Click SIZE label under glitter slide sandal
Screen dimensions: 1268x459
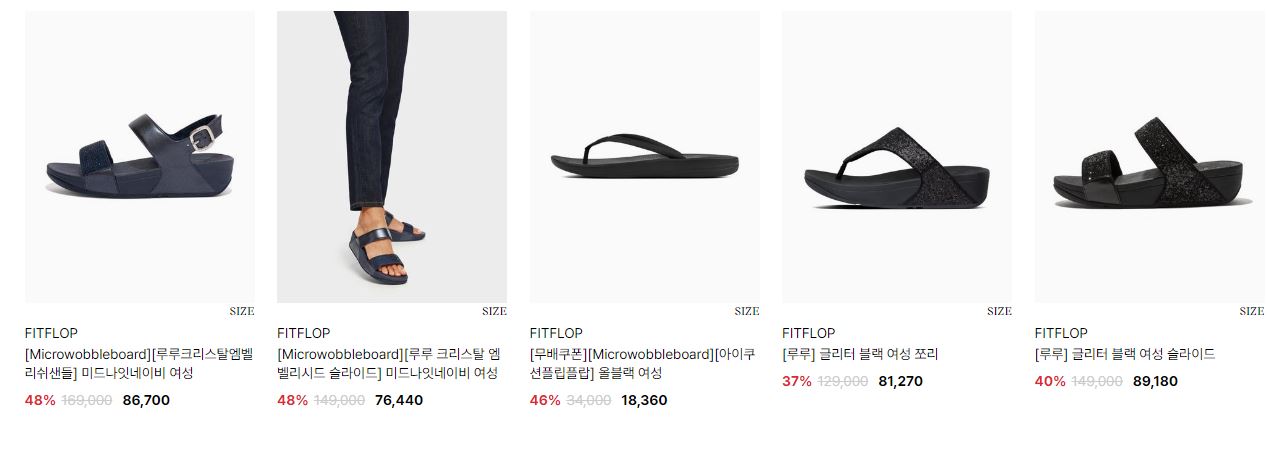pyautogui.click(x=1252, y=311)
